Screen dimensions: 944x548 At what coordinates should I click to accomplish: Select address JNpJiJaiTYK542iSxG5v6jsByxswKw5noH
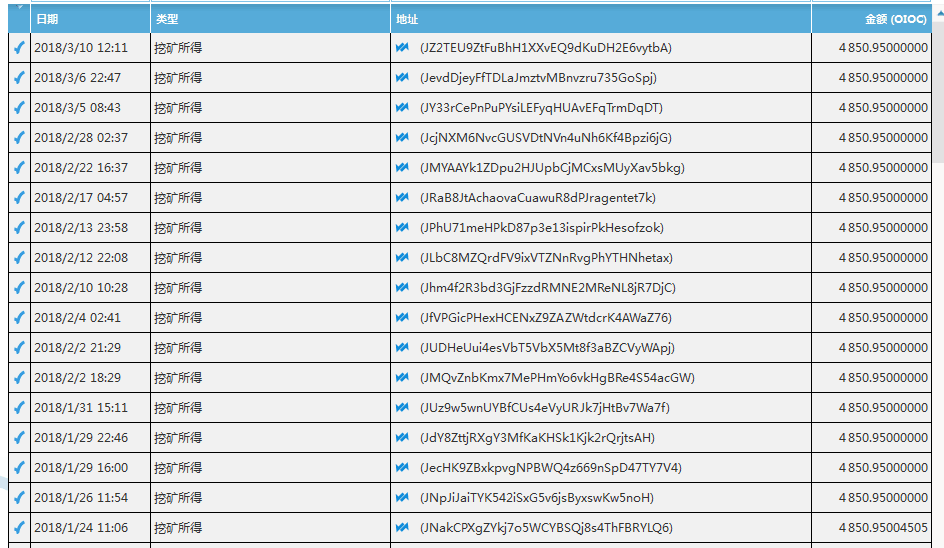536,497
